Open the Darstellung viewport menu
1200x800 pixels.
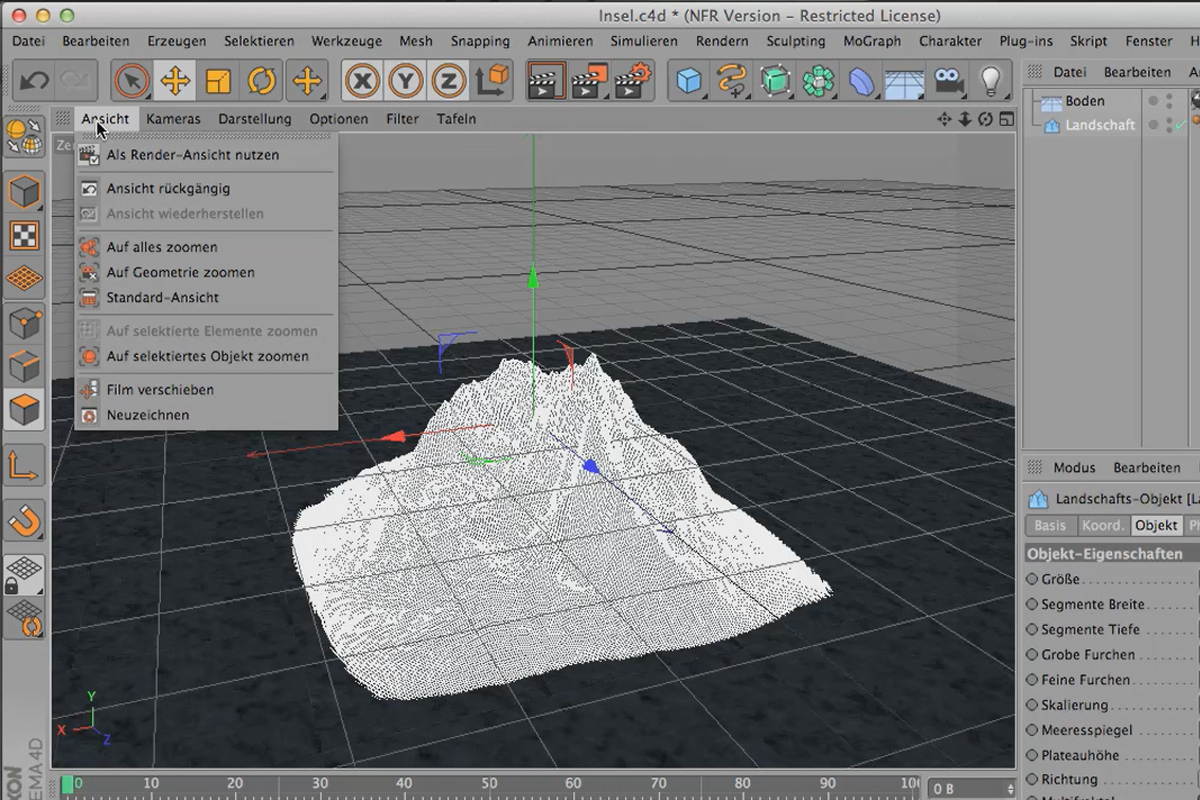coord(255,119)
